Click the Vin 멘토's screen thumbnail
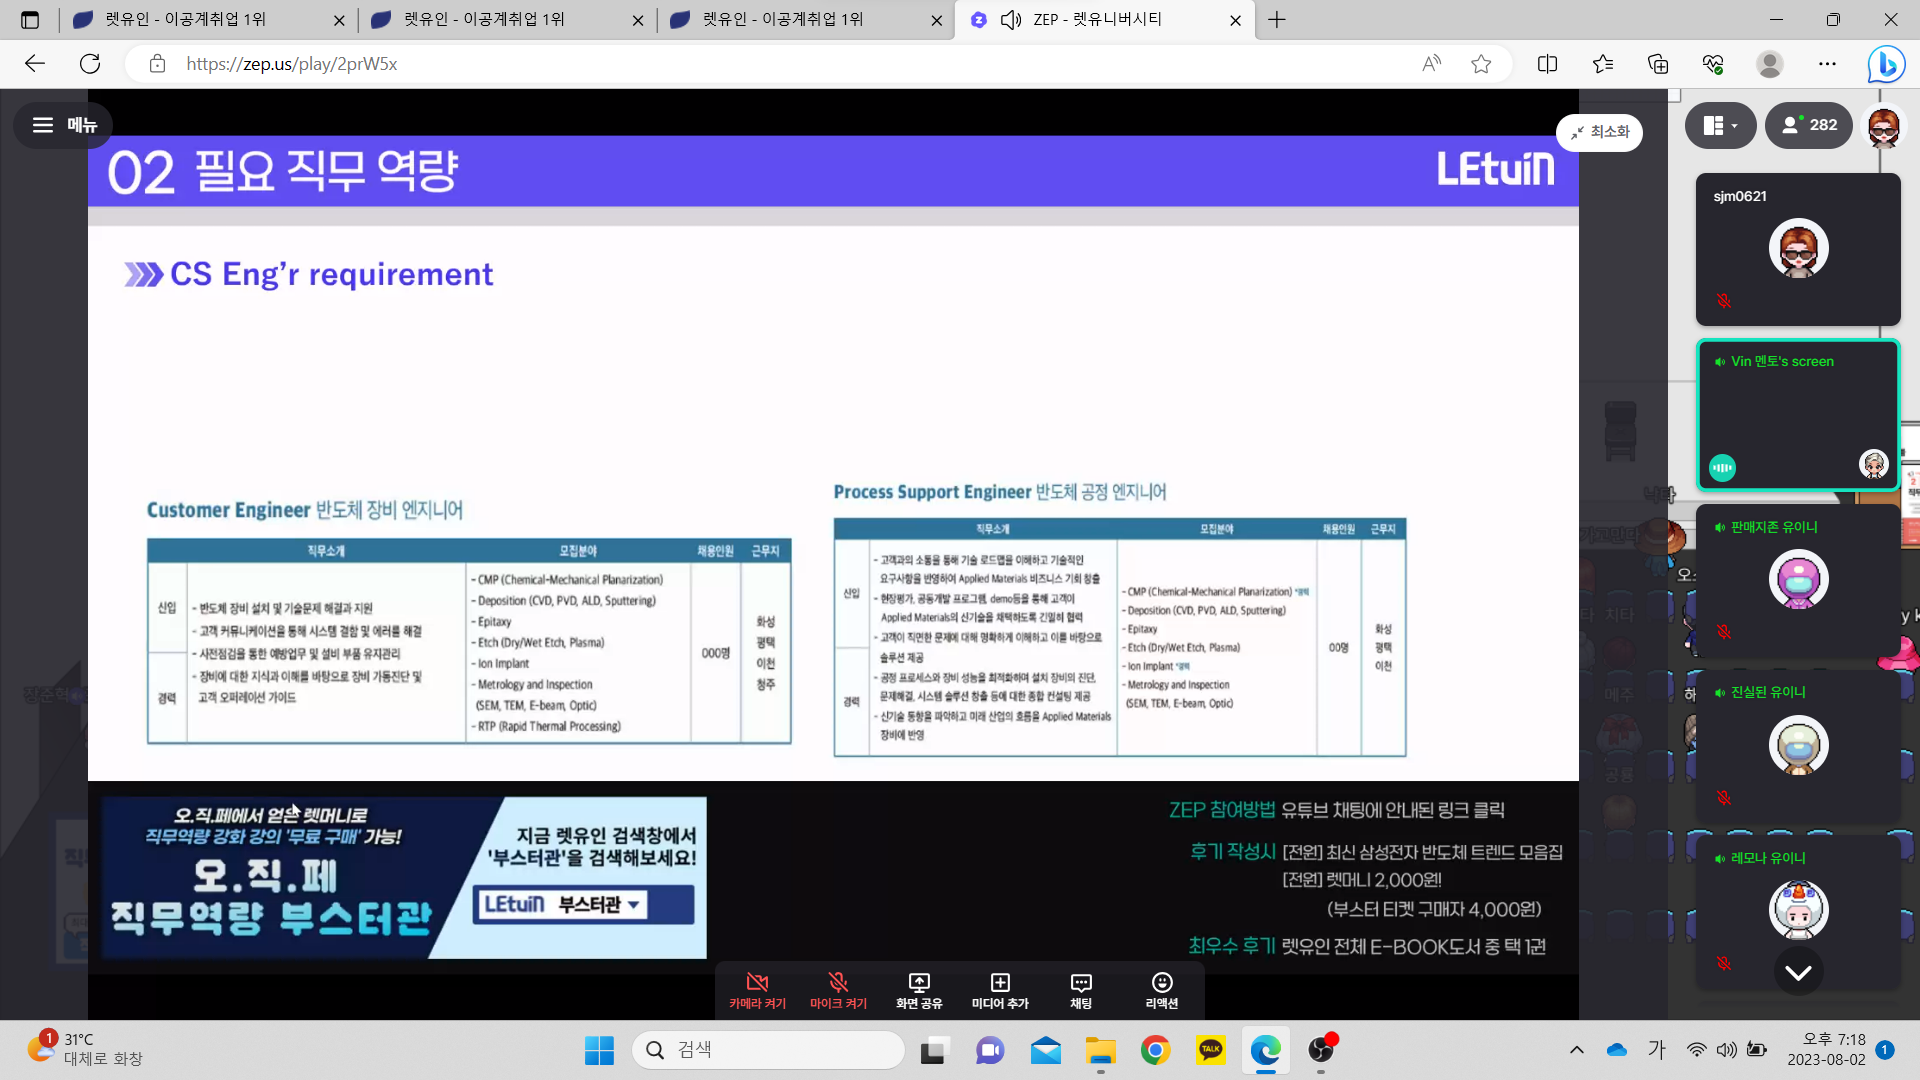Viewport: 1920px width, 1080px height. tap(1797, 415)
